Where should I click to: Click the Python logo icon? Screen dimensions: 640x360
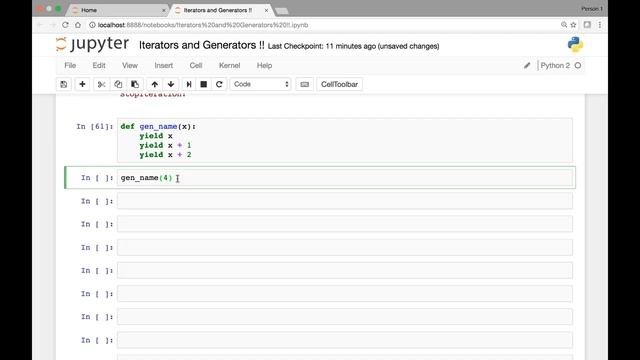575,44
